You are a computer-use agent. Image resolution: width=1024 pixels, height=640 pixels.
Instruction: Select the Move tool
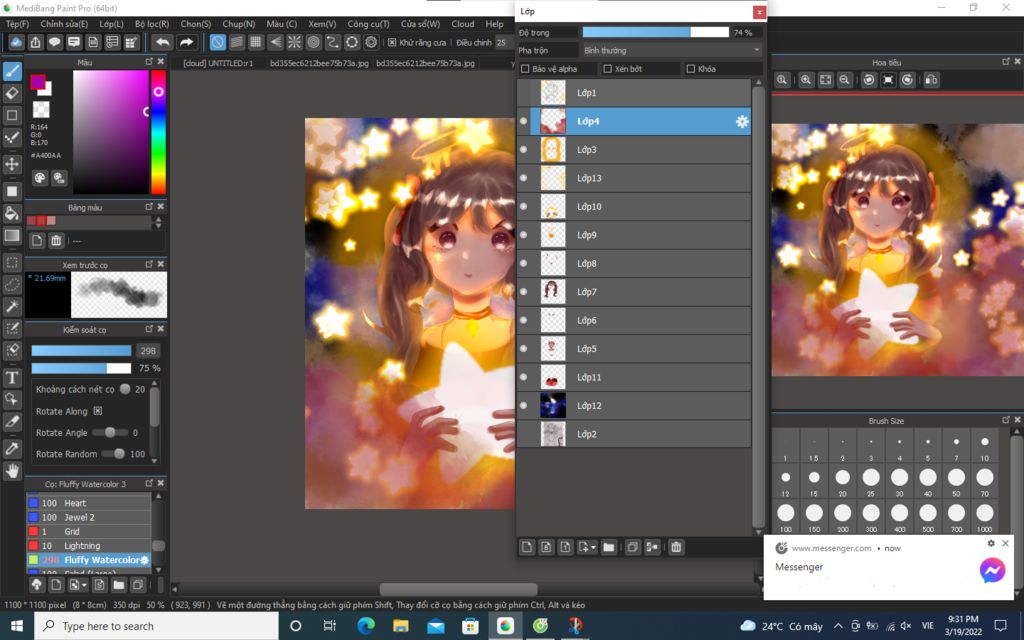(x=12, y=164)
